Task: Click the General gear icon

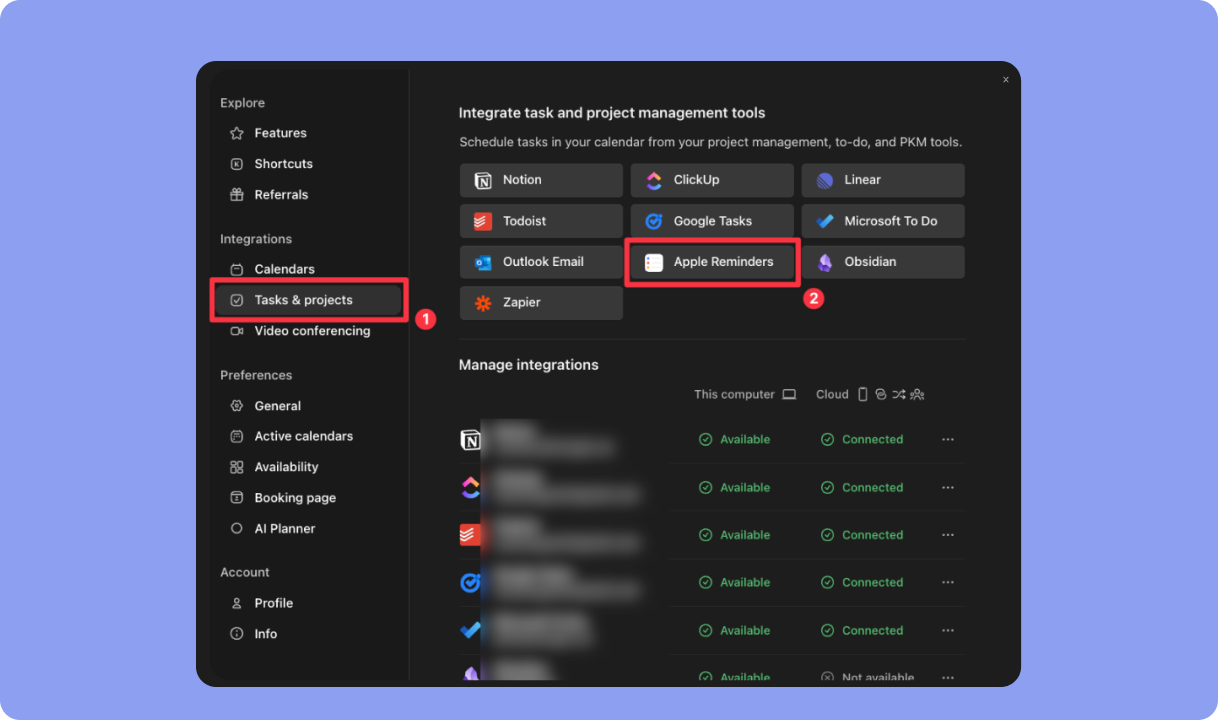Action: point(237,406)
